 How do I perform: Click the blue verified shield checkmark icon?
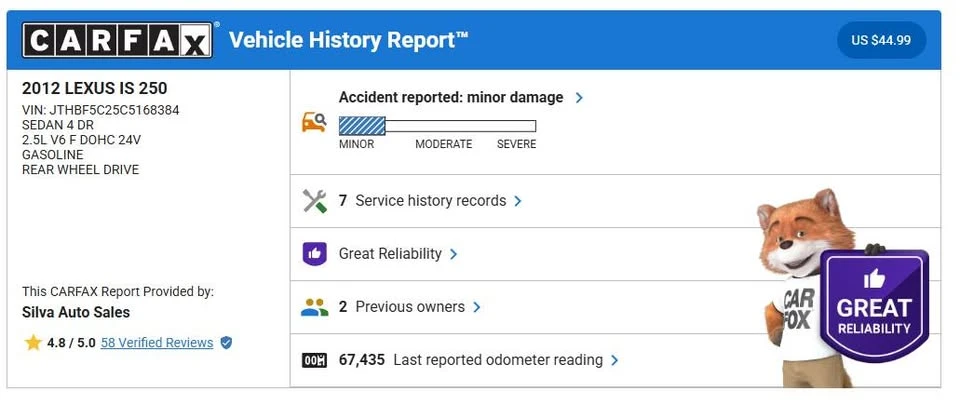pyautogui.click(x=226, y=343)
